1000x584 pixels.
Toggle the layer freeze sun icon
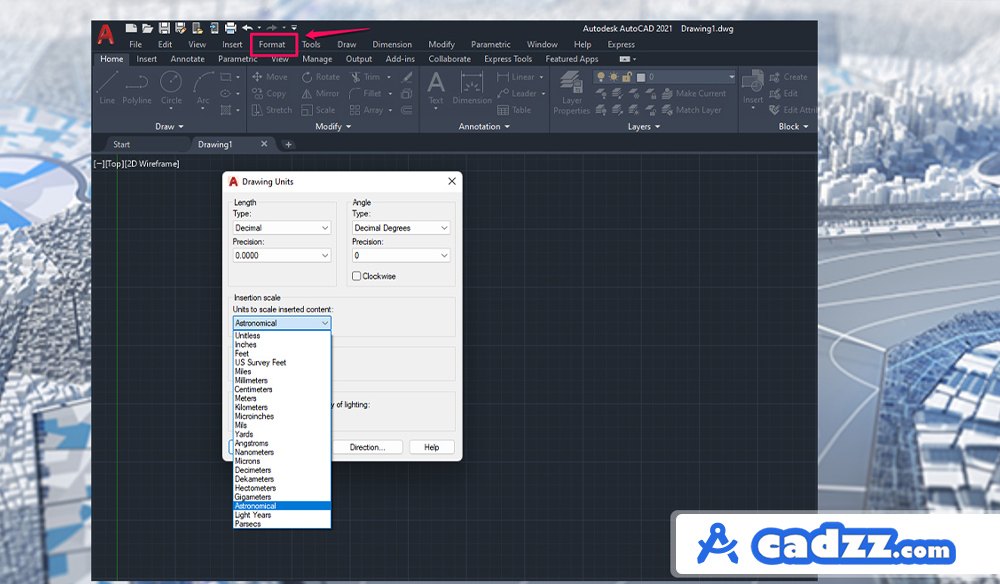pos(614,77)
